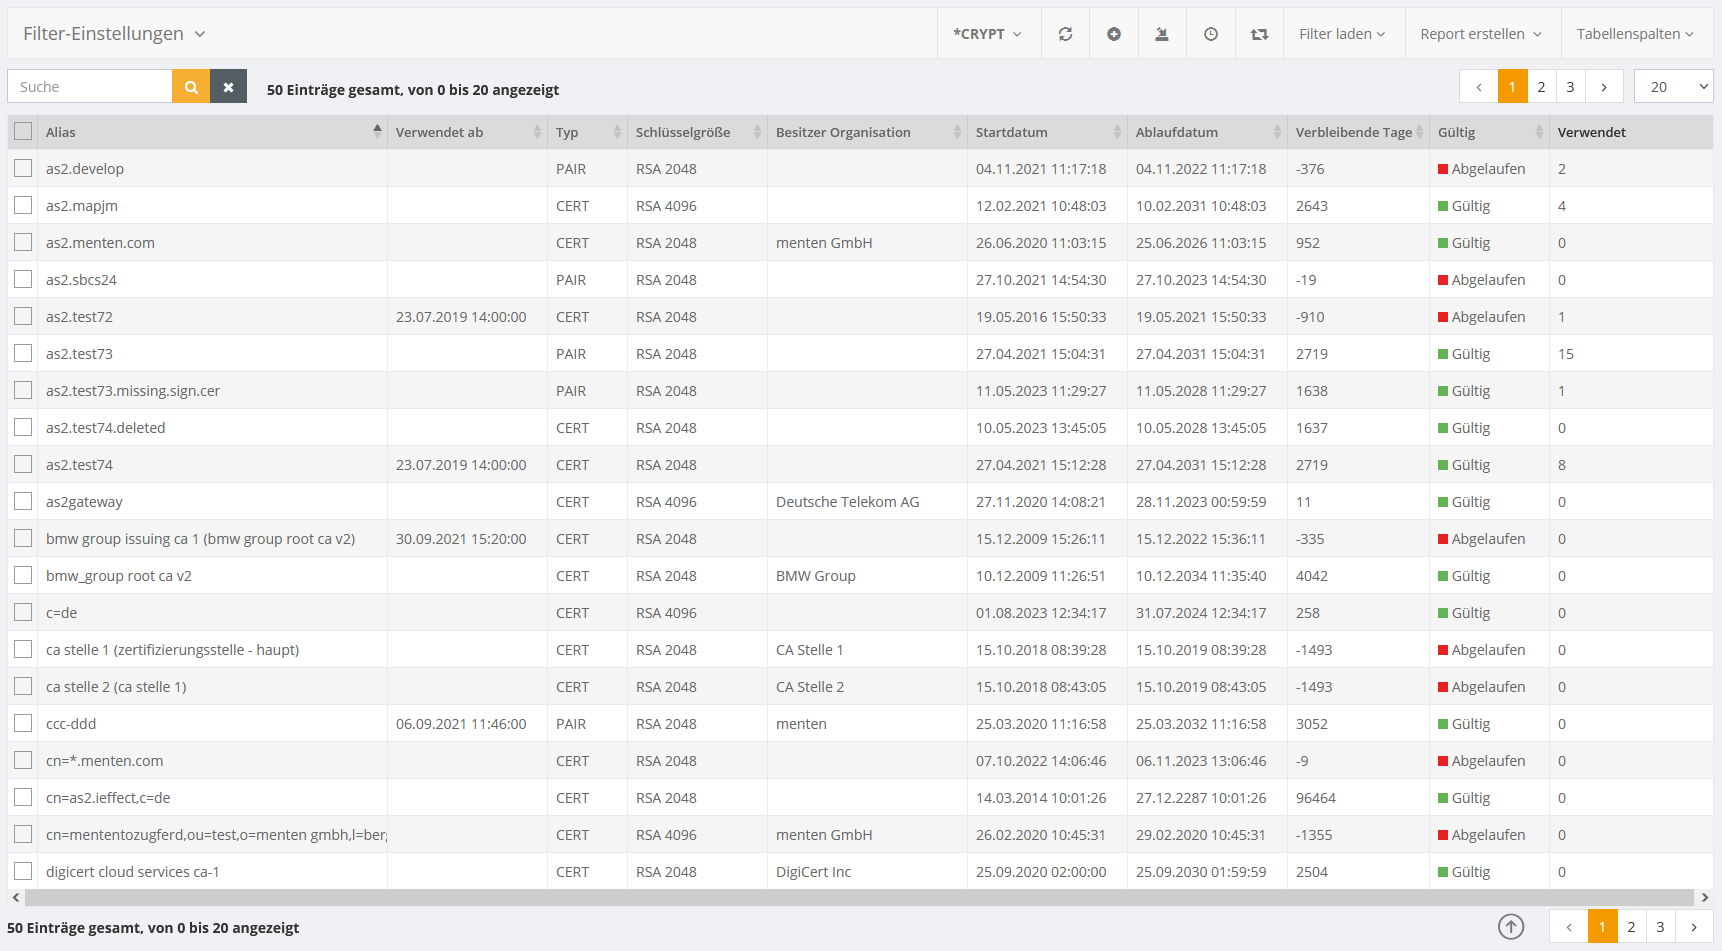This screenshot has height=951, width=1722.
Task: Open the *CRYPT dropdown
Action: click(x=987, y=34)
